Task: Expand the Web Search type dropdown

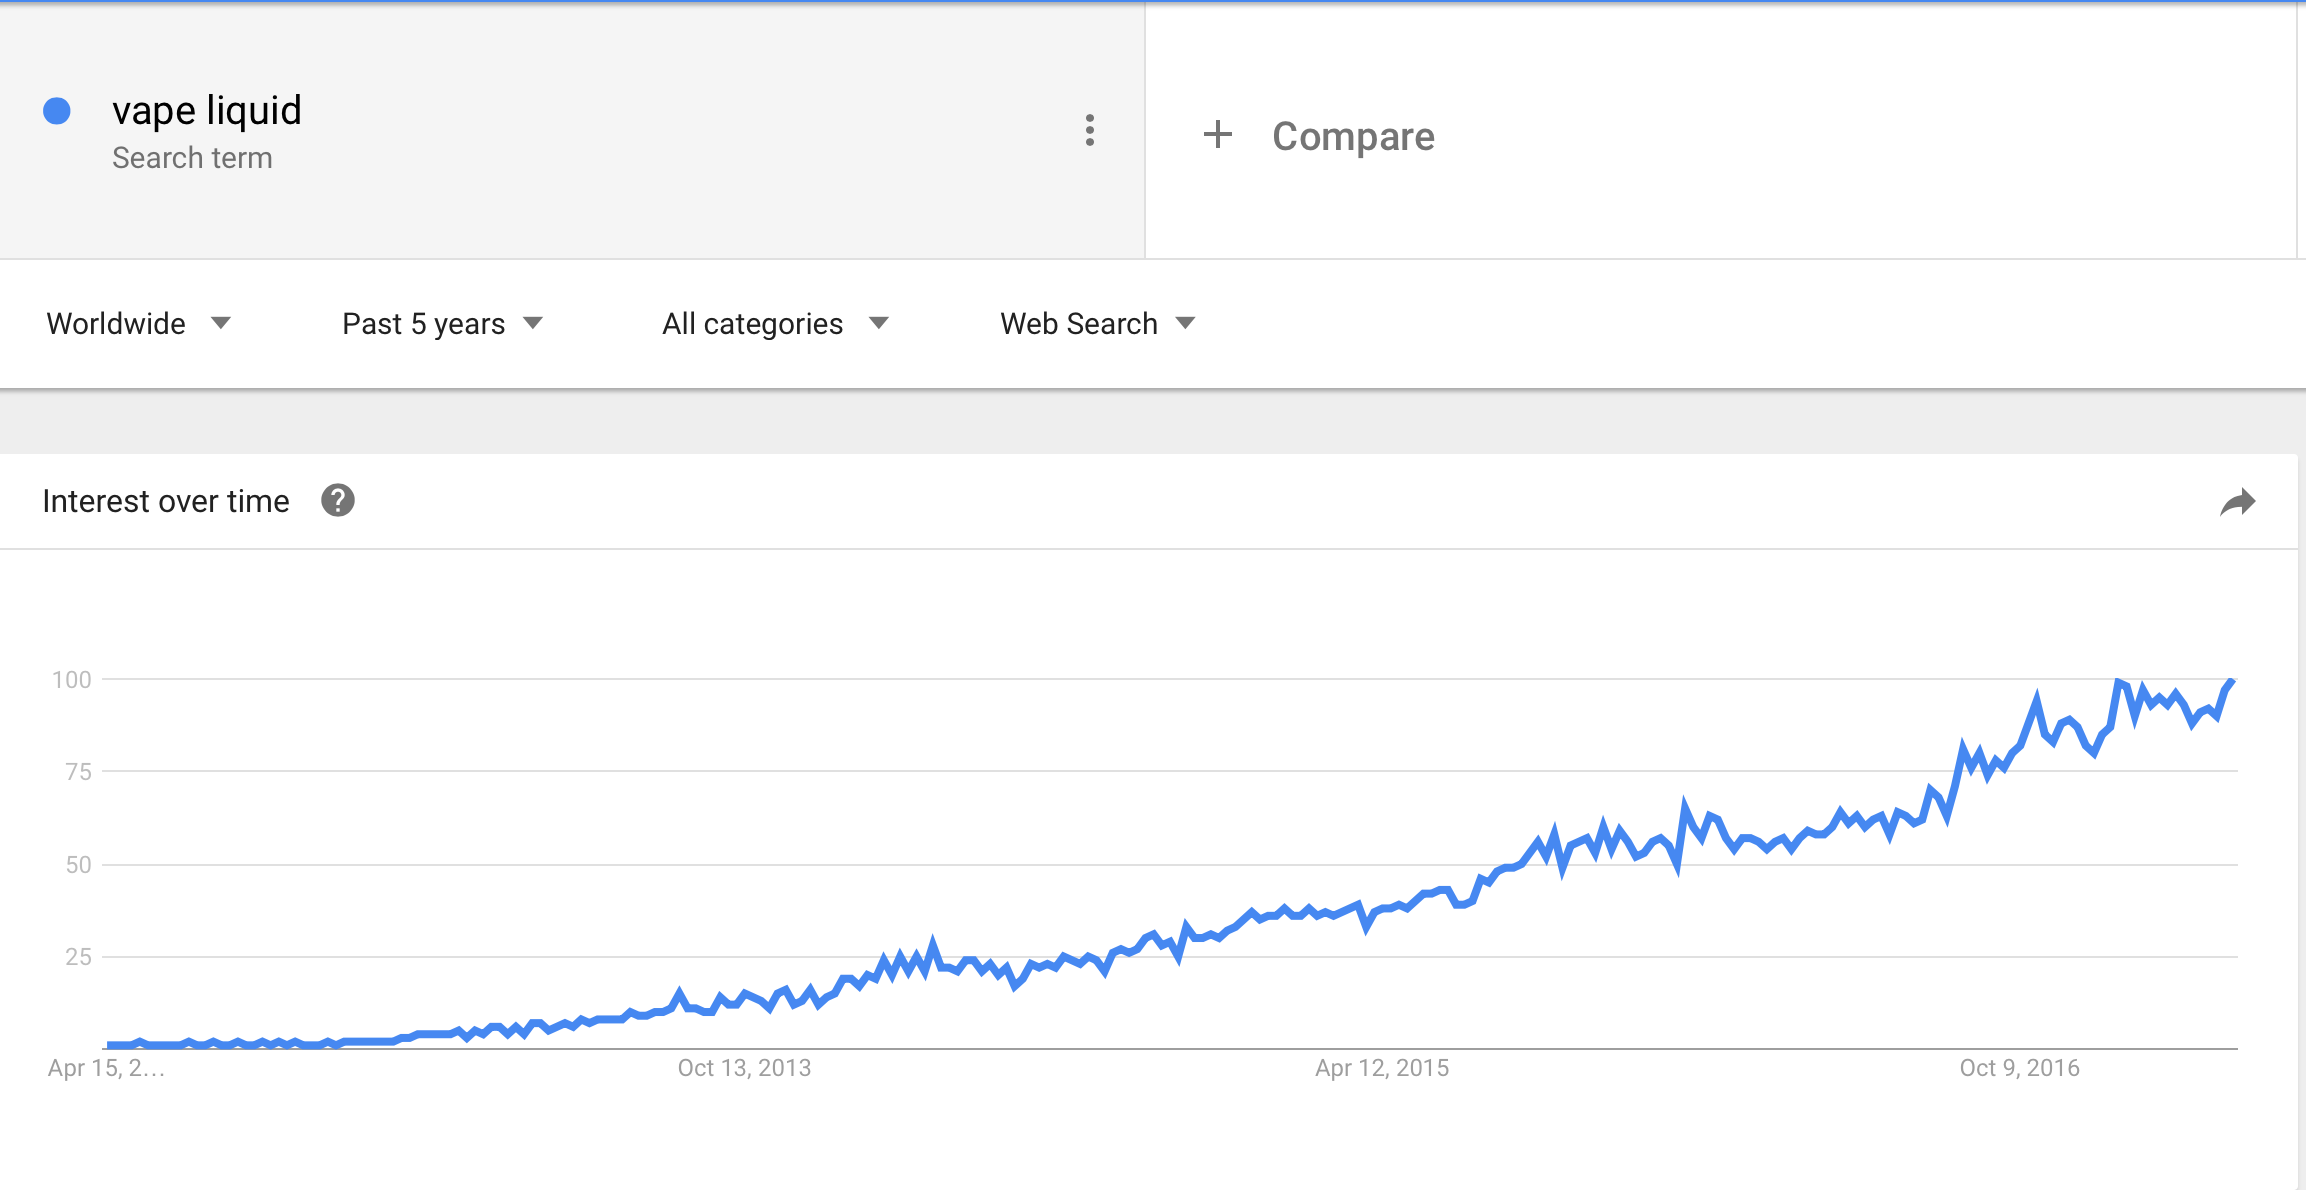Action: pyautogui.click(x=1098, y=323)
